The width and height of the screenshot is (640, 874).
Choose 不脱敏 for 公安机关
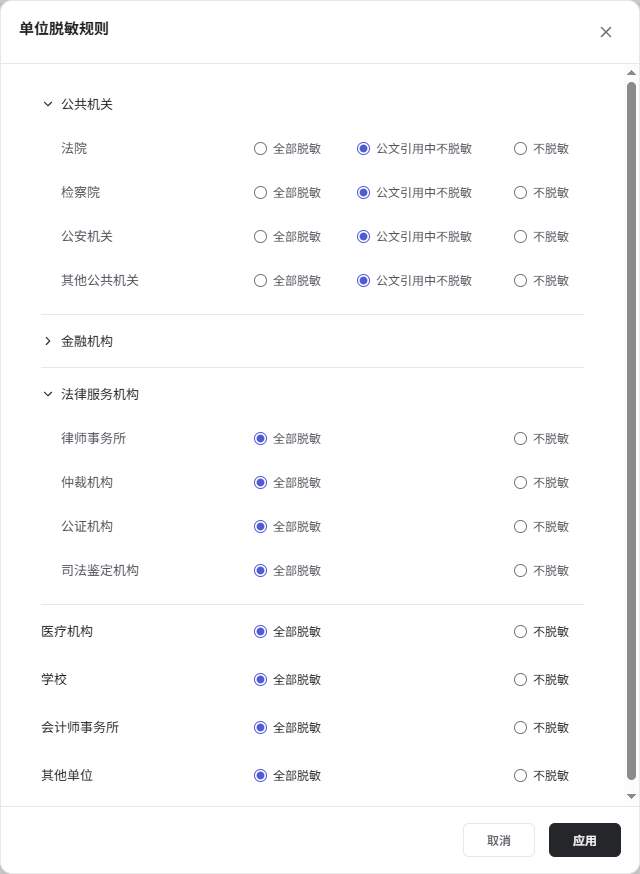click(520, 237)
